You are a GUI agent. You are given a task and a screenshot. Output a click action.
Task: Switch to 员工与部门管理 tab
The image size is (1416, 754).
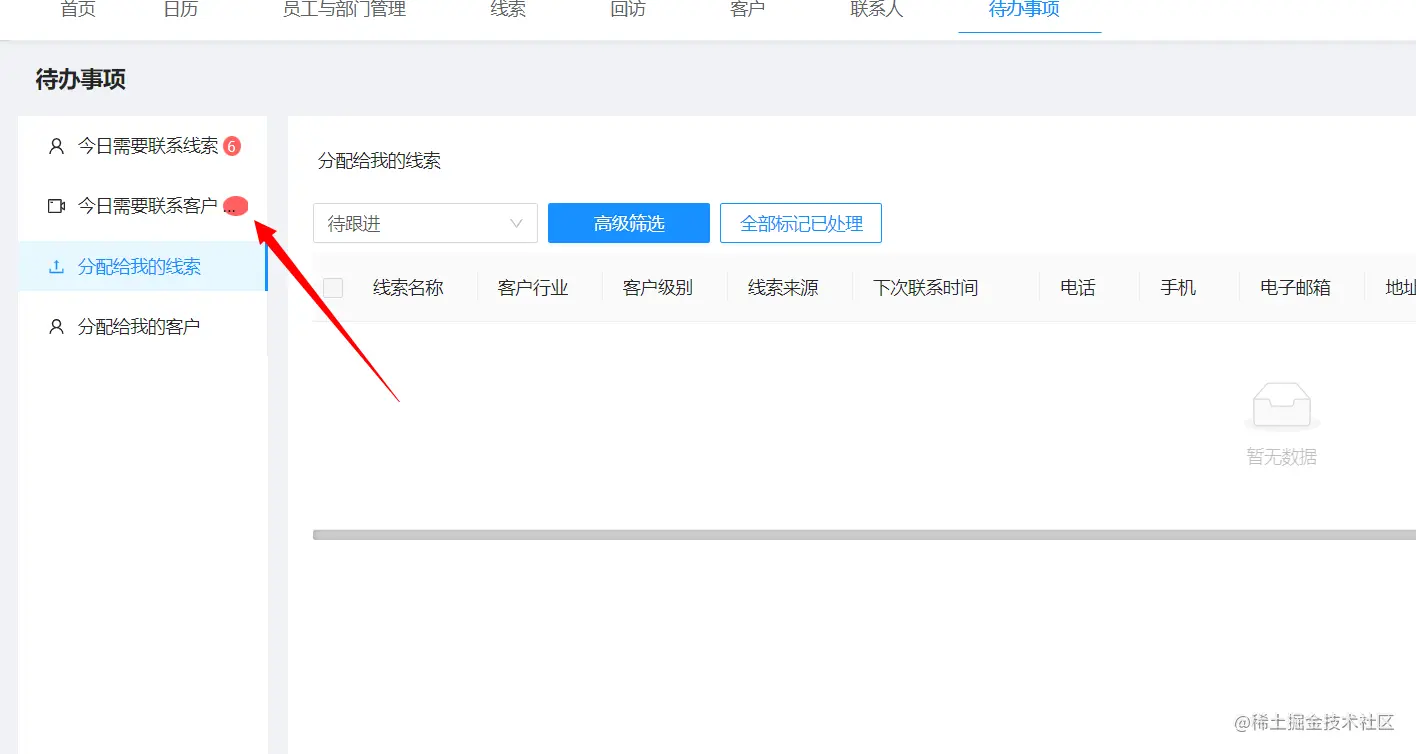(x=344, y=10)
